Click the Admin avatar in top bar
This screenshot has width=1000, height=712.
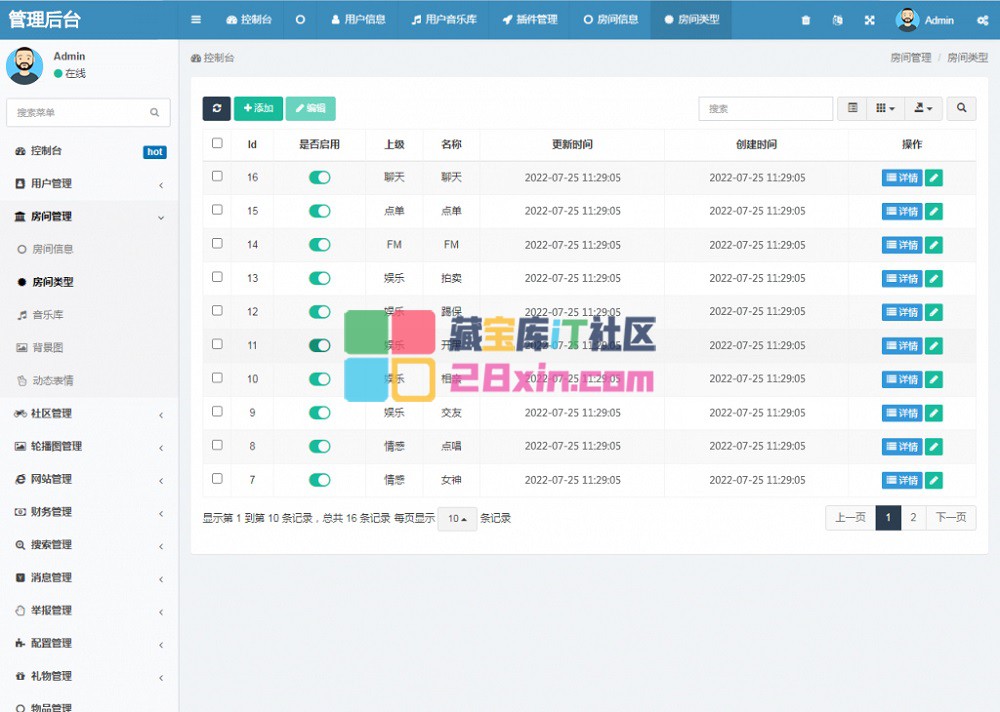pos(907,20)
